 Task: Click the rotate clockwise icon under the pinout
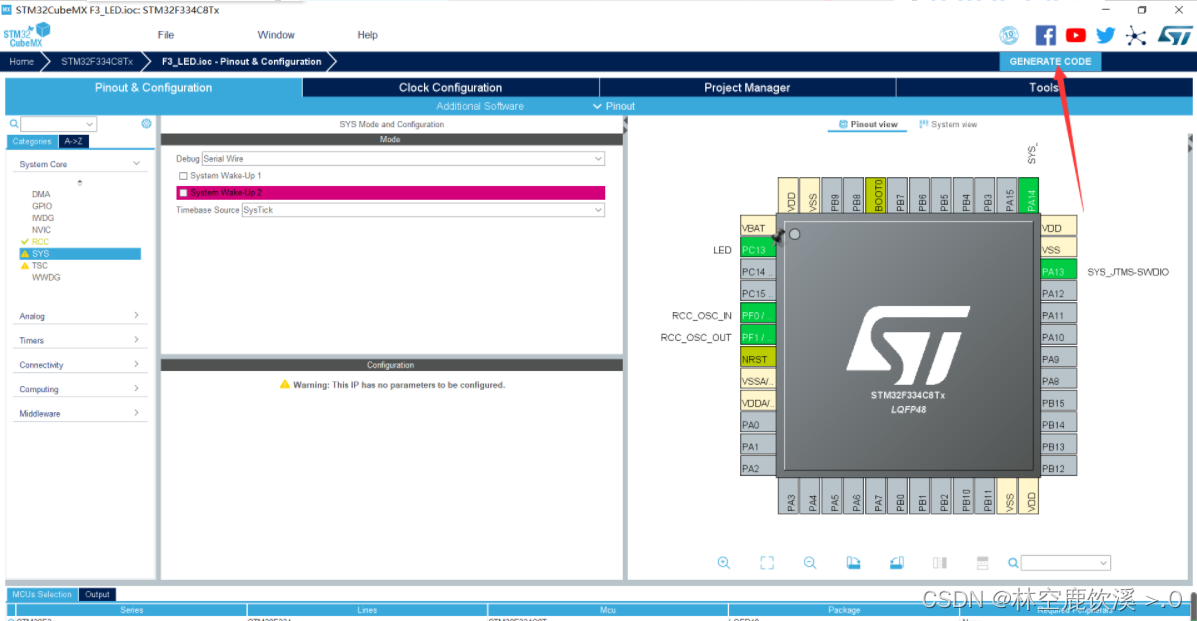[x=853, y=562]
